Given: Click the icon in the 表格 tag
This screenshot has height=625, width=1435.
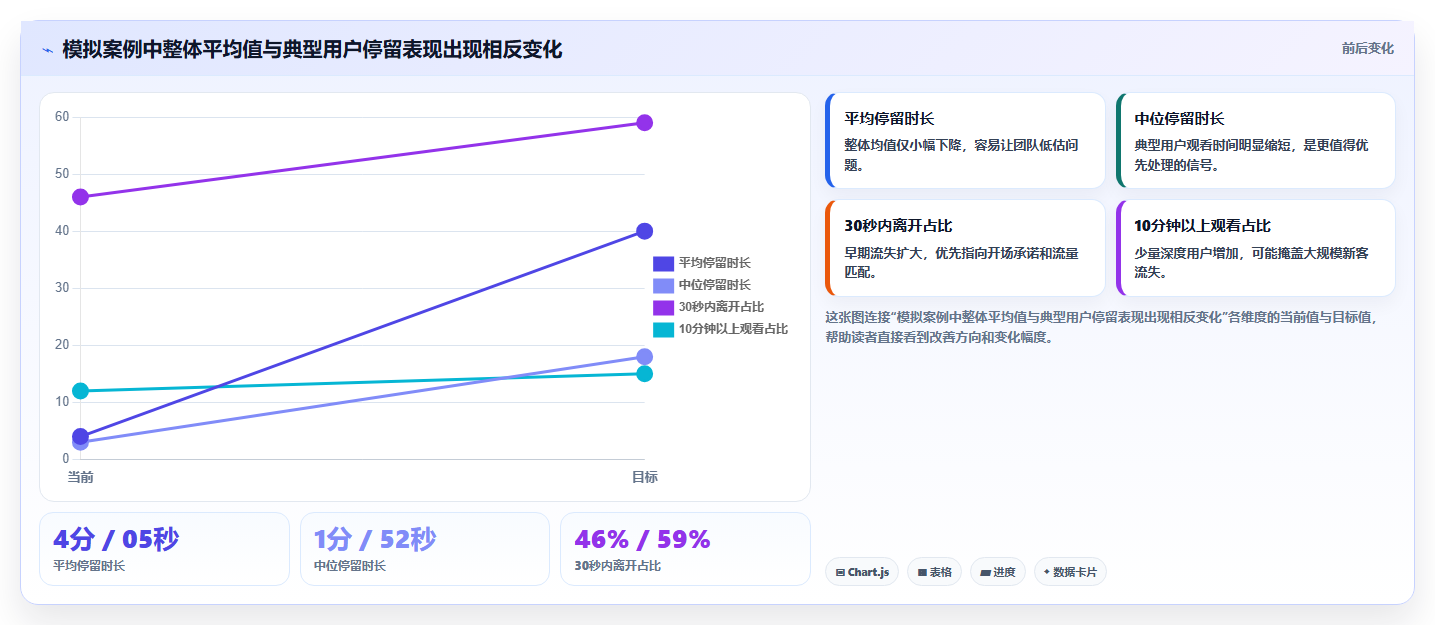Looking at the screenshot, I should coord(922,573).
